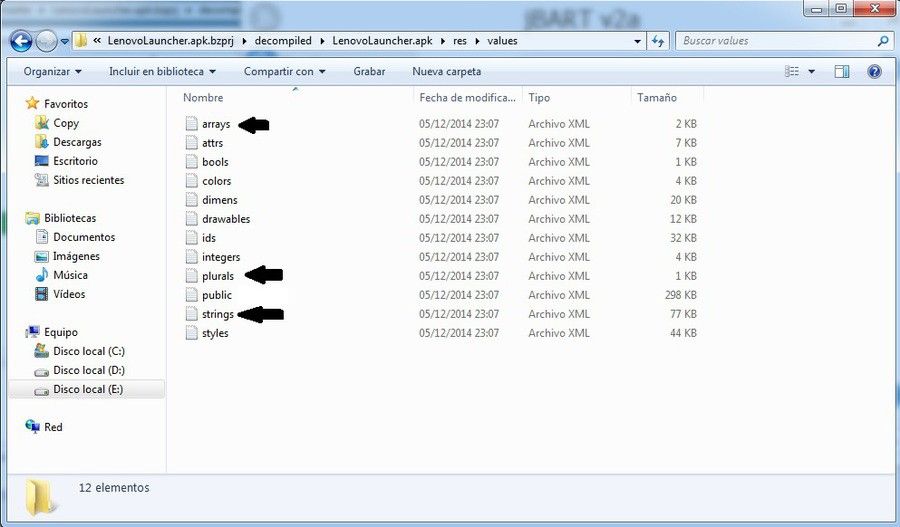Sort by the Tipo column header
The width and height of the screenshot is (900, 527).
coord(539,98)
